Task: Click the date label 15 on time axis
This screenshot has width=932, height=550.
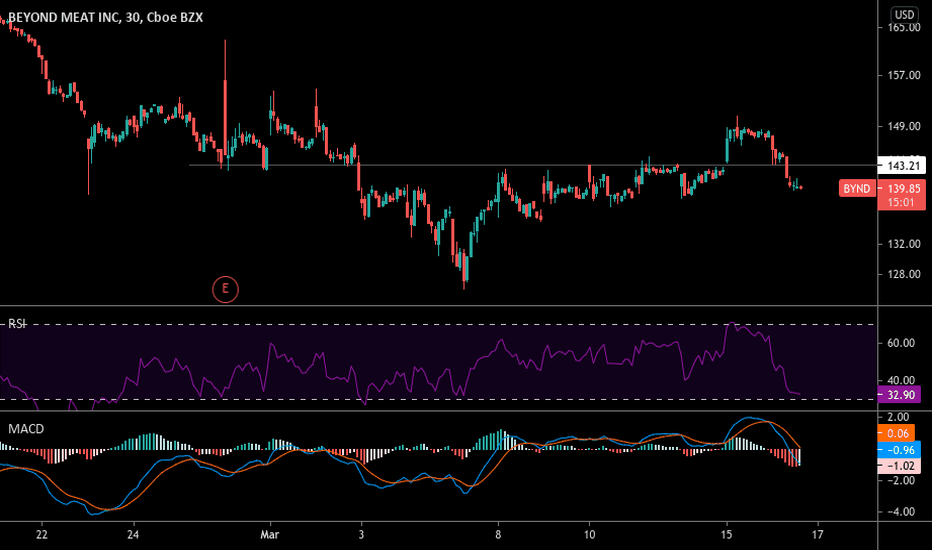Action: pos(726,535)
